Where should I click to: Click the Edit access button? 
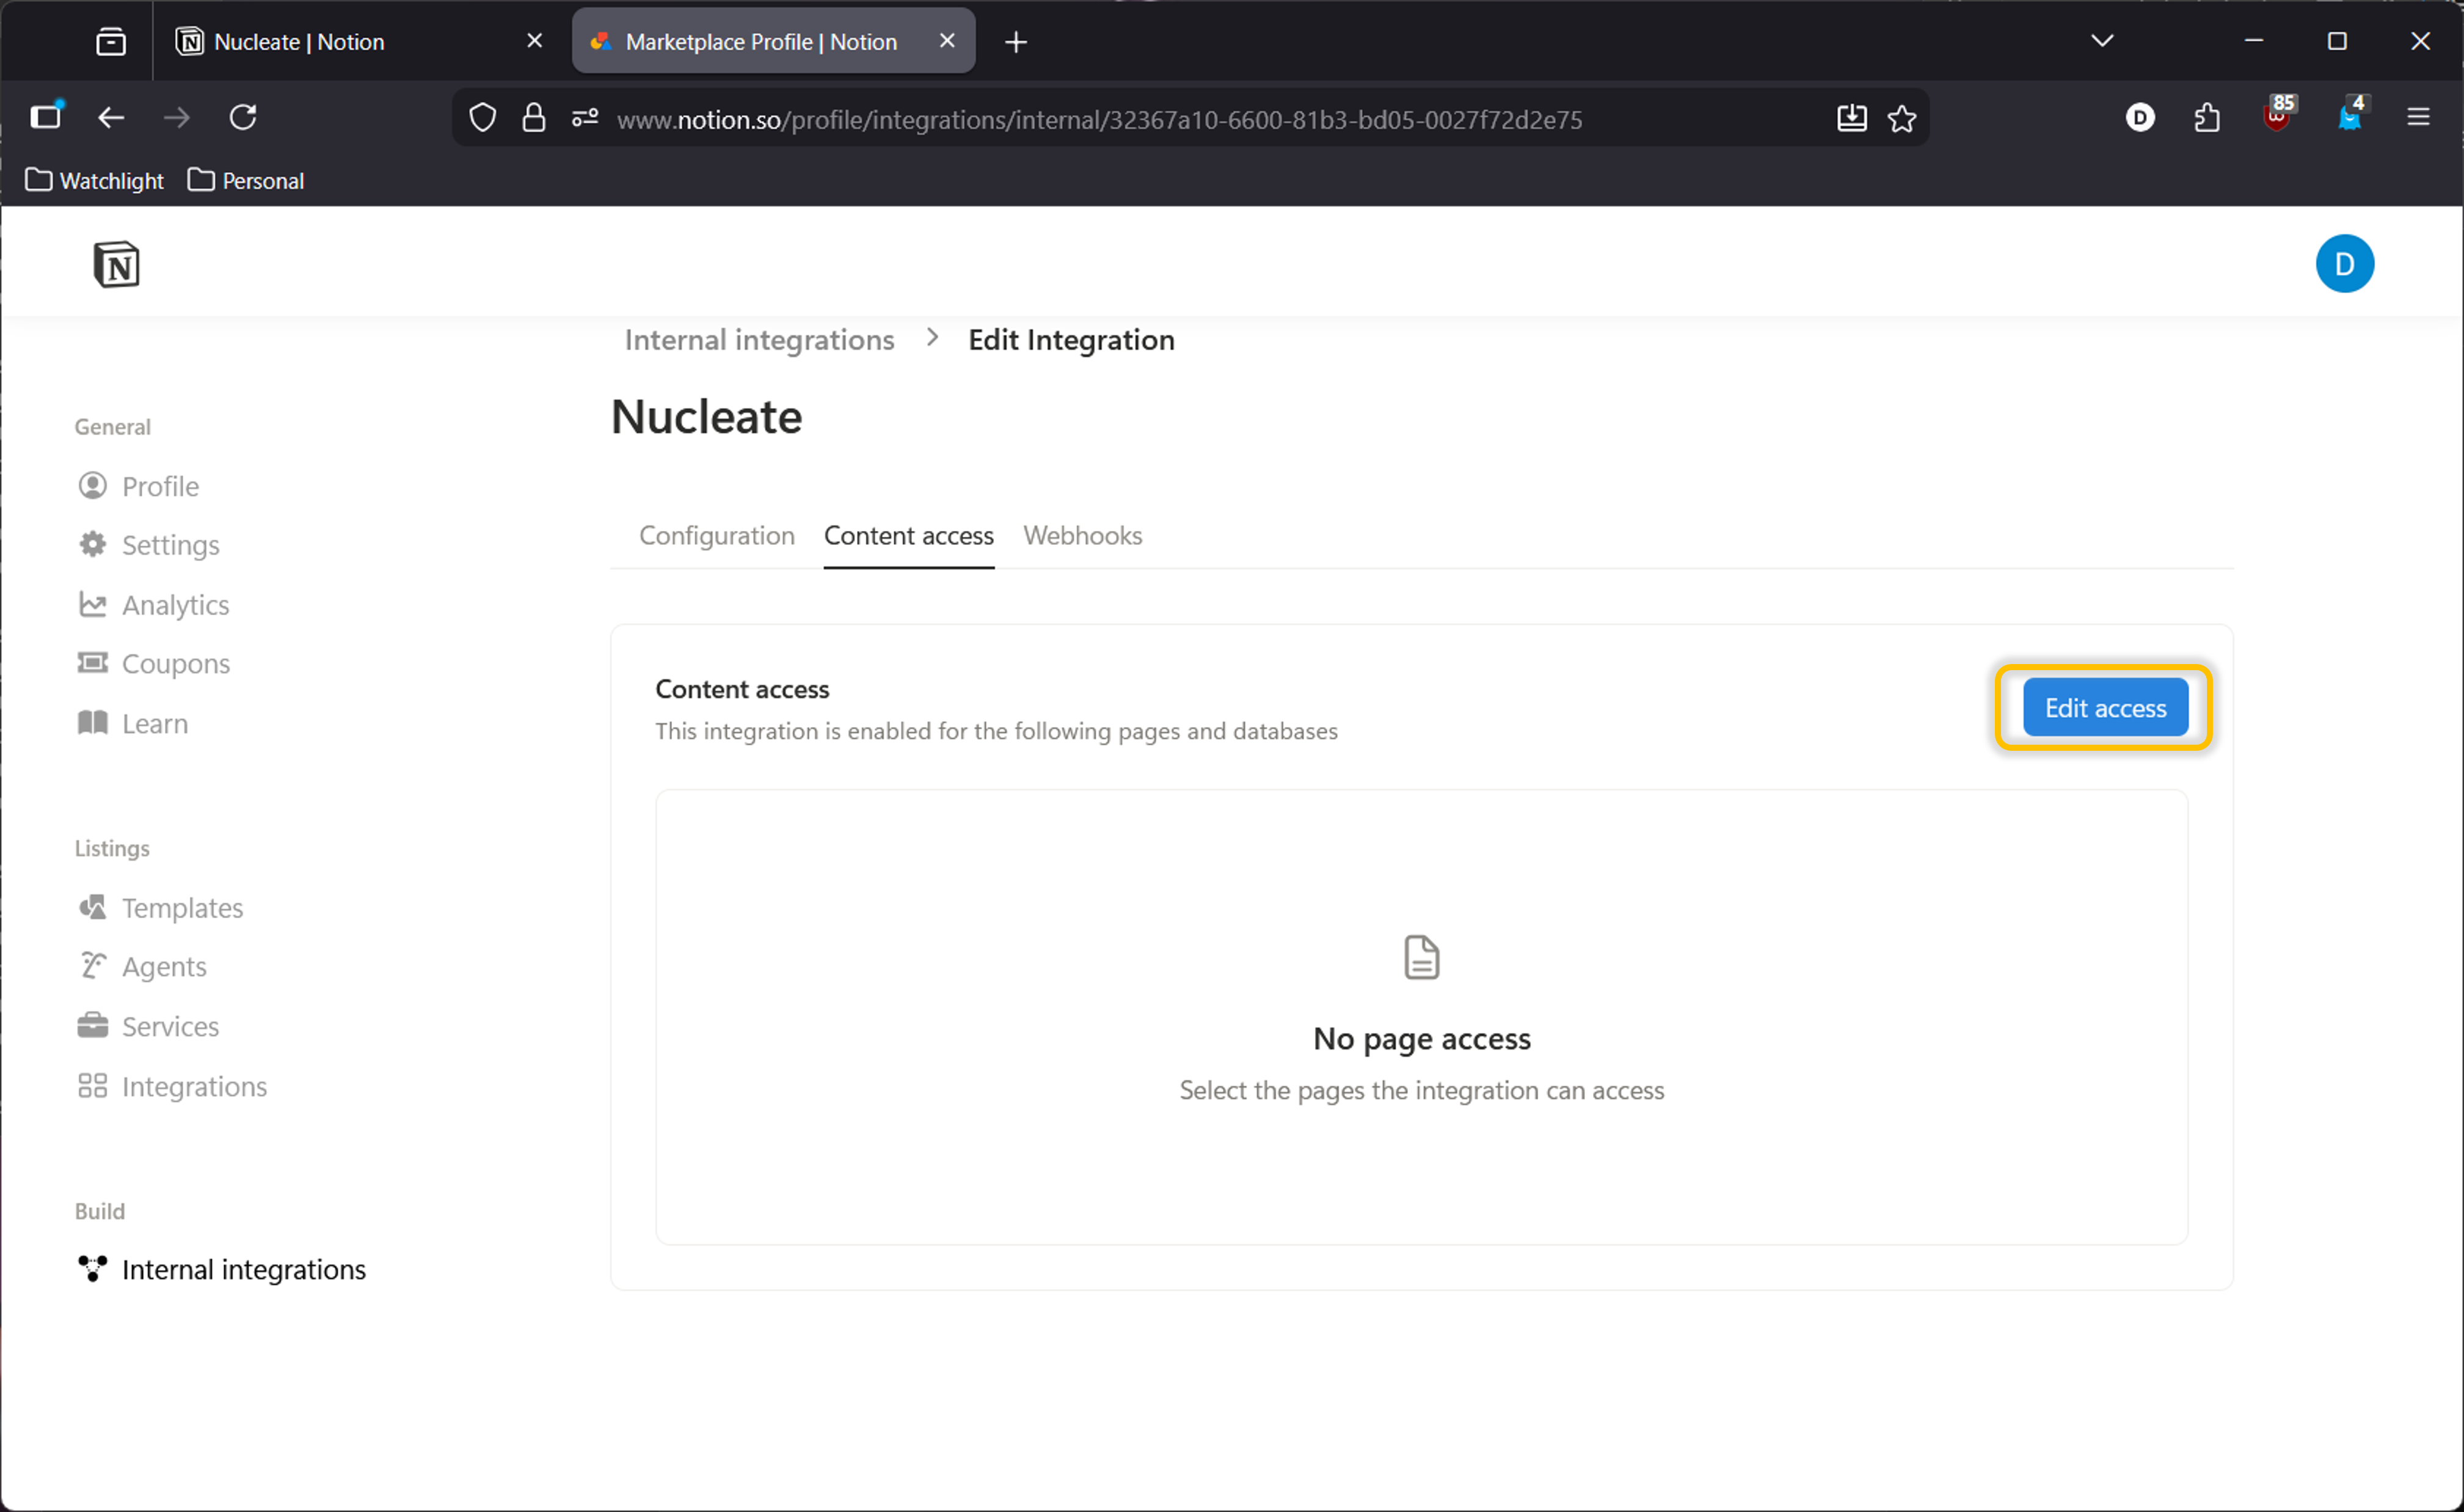2104,708
